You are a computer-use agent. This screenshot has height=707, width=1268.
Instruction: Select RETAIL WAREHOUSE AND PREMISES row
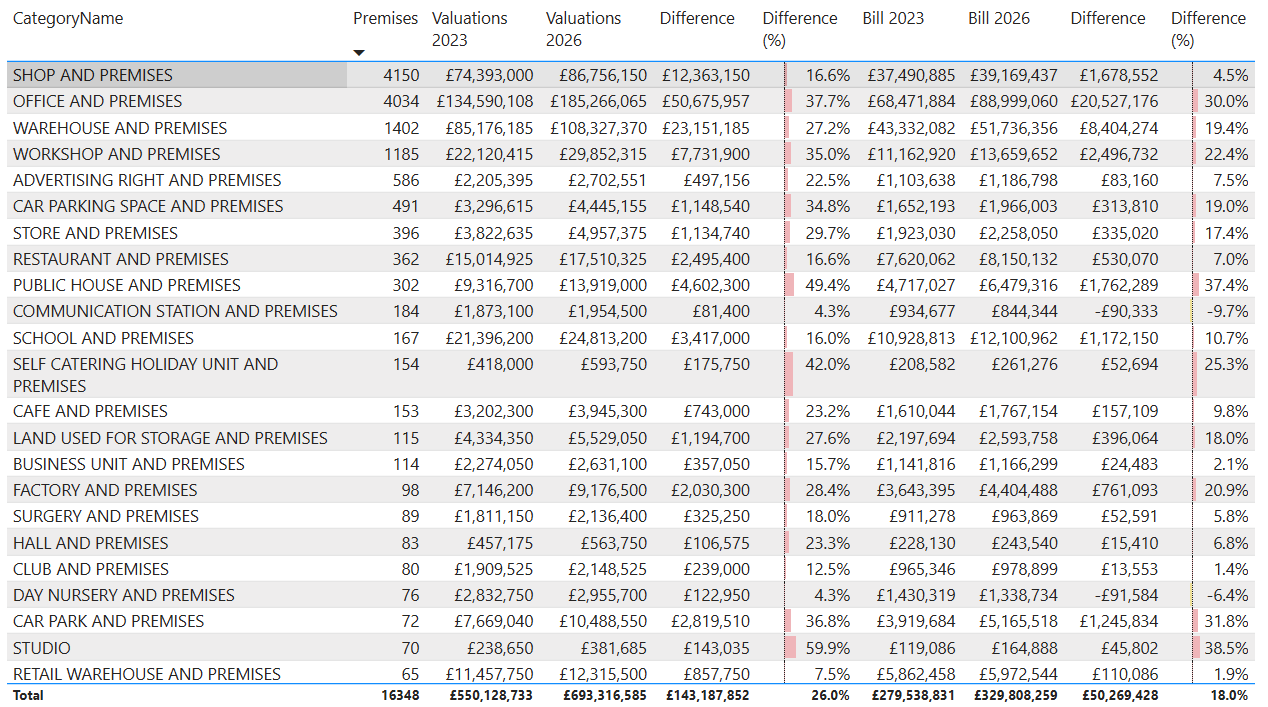(147, 674)
